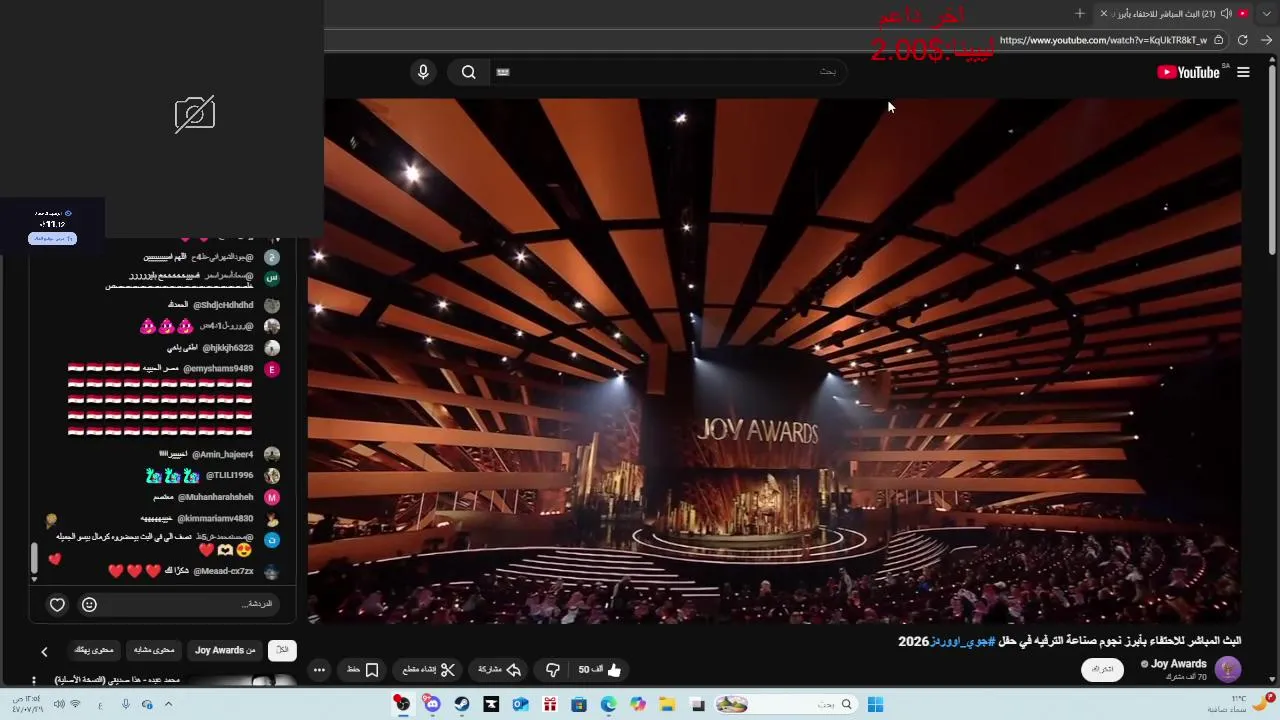Open Microsoft Edge from the taskbar

[x=608, y=704]
